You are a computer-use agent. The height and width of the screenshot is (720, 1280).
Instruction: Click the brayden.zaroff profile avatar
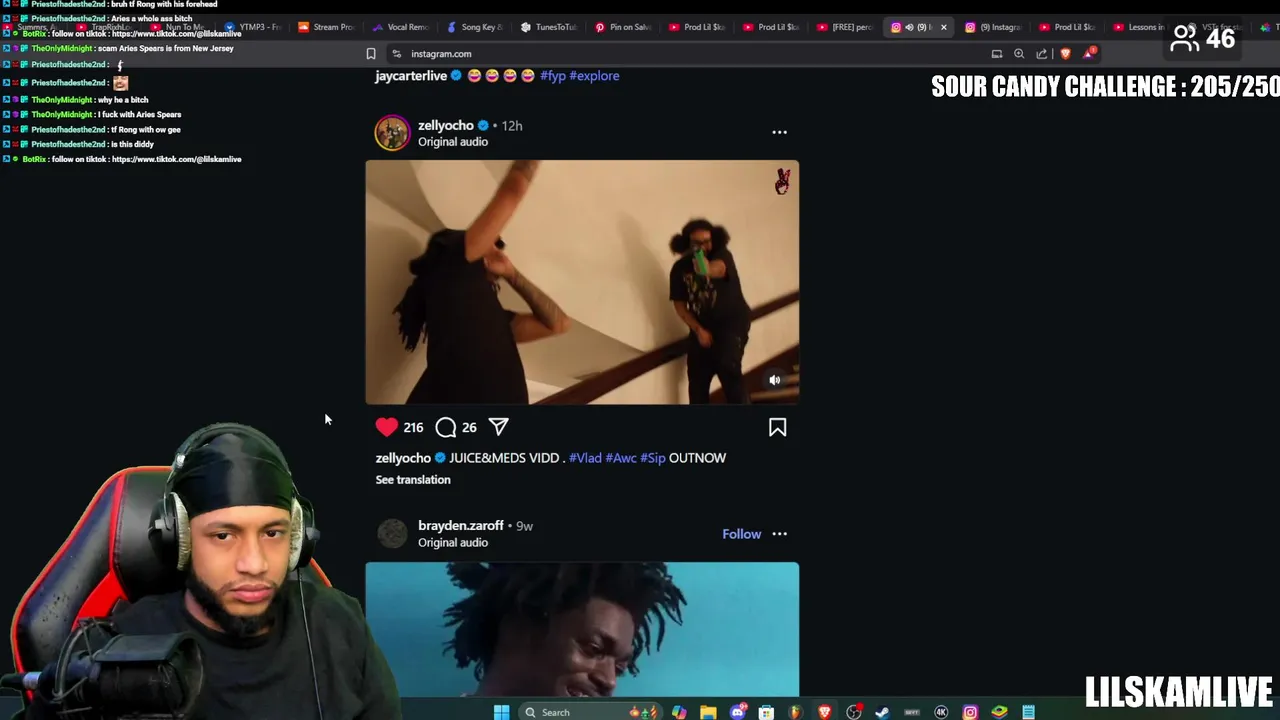(392, 533)
